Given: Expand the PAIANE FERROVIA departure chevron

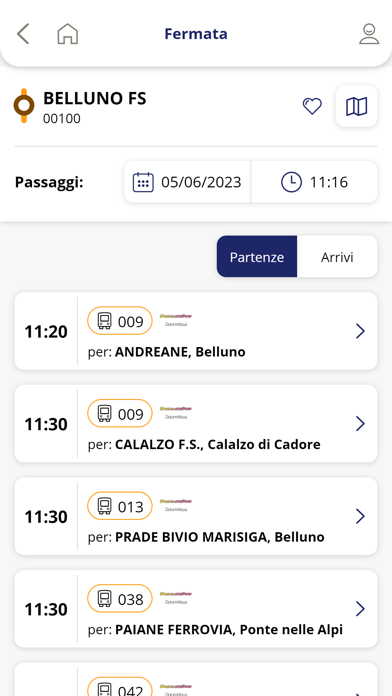Looking at the screenshot, I should pyautogui.click(x=360, y=609).
